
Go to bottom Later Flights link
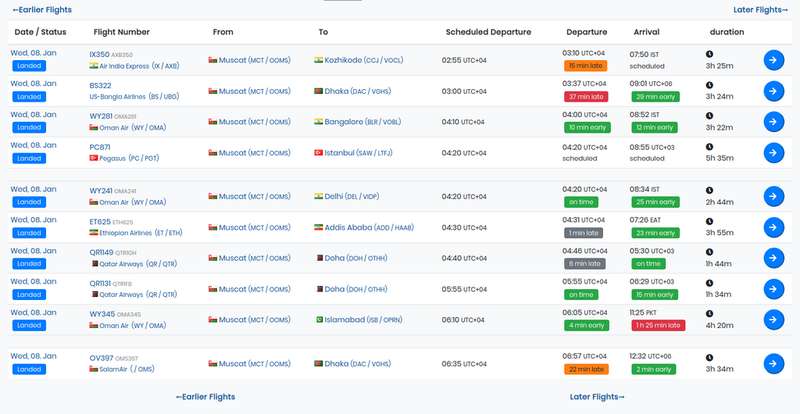coord(597,397)
